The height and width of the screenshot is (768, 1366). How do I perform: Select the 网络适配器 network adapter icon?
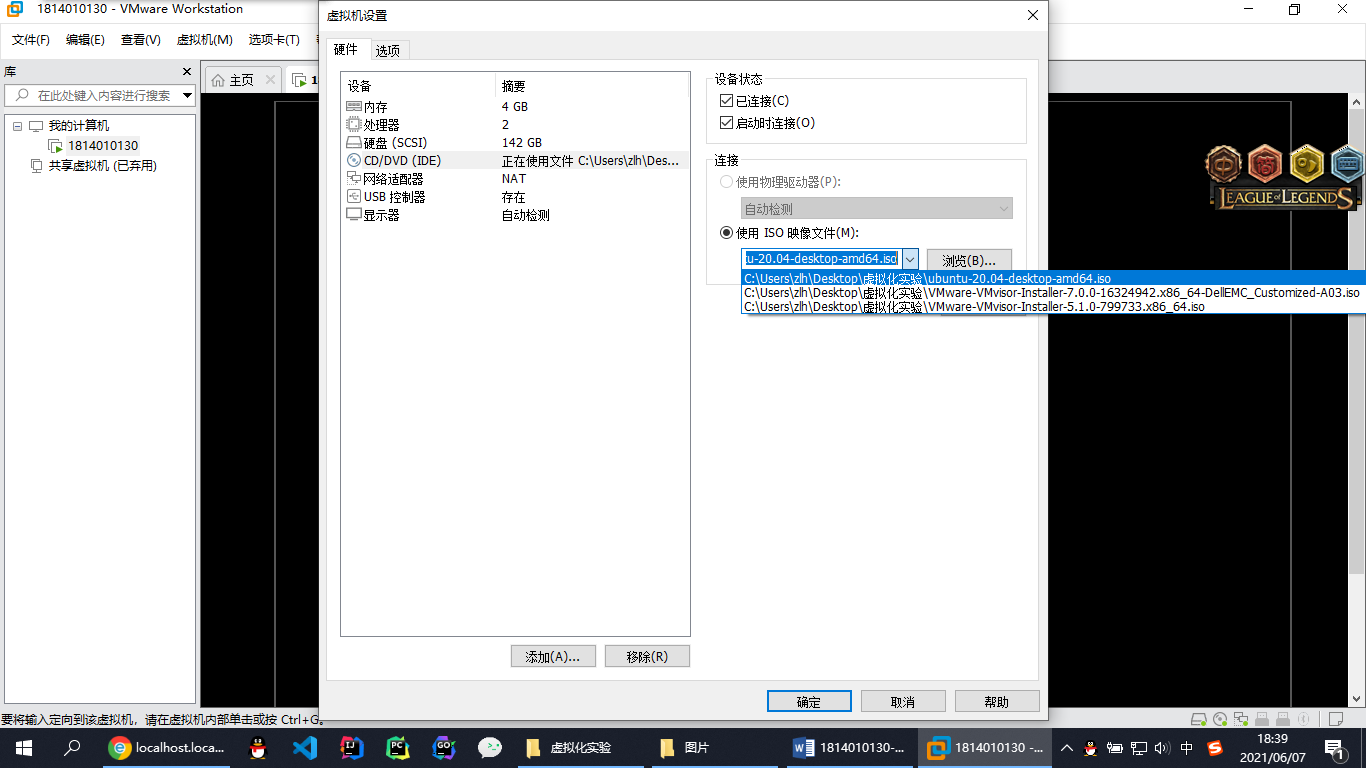pos(354,179)
